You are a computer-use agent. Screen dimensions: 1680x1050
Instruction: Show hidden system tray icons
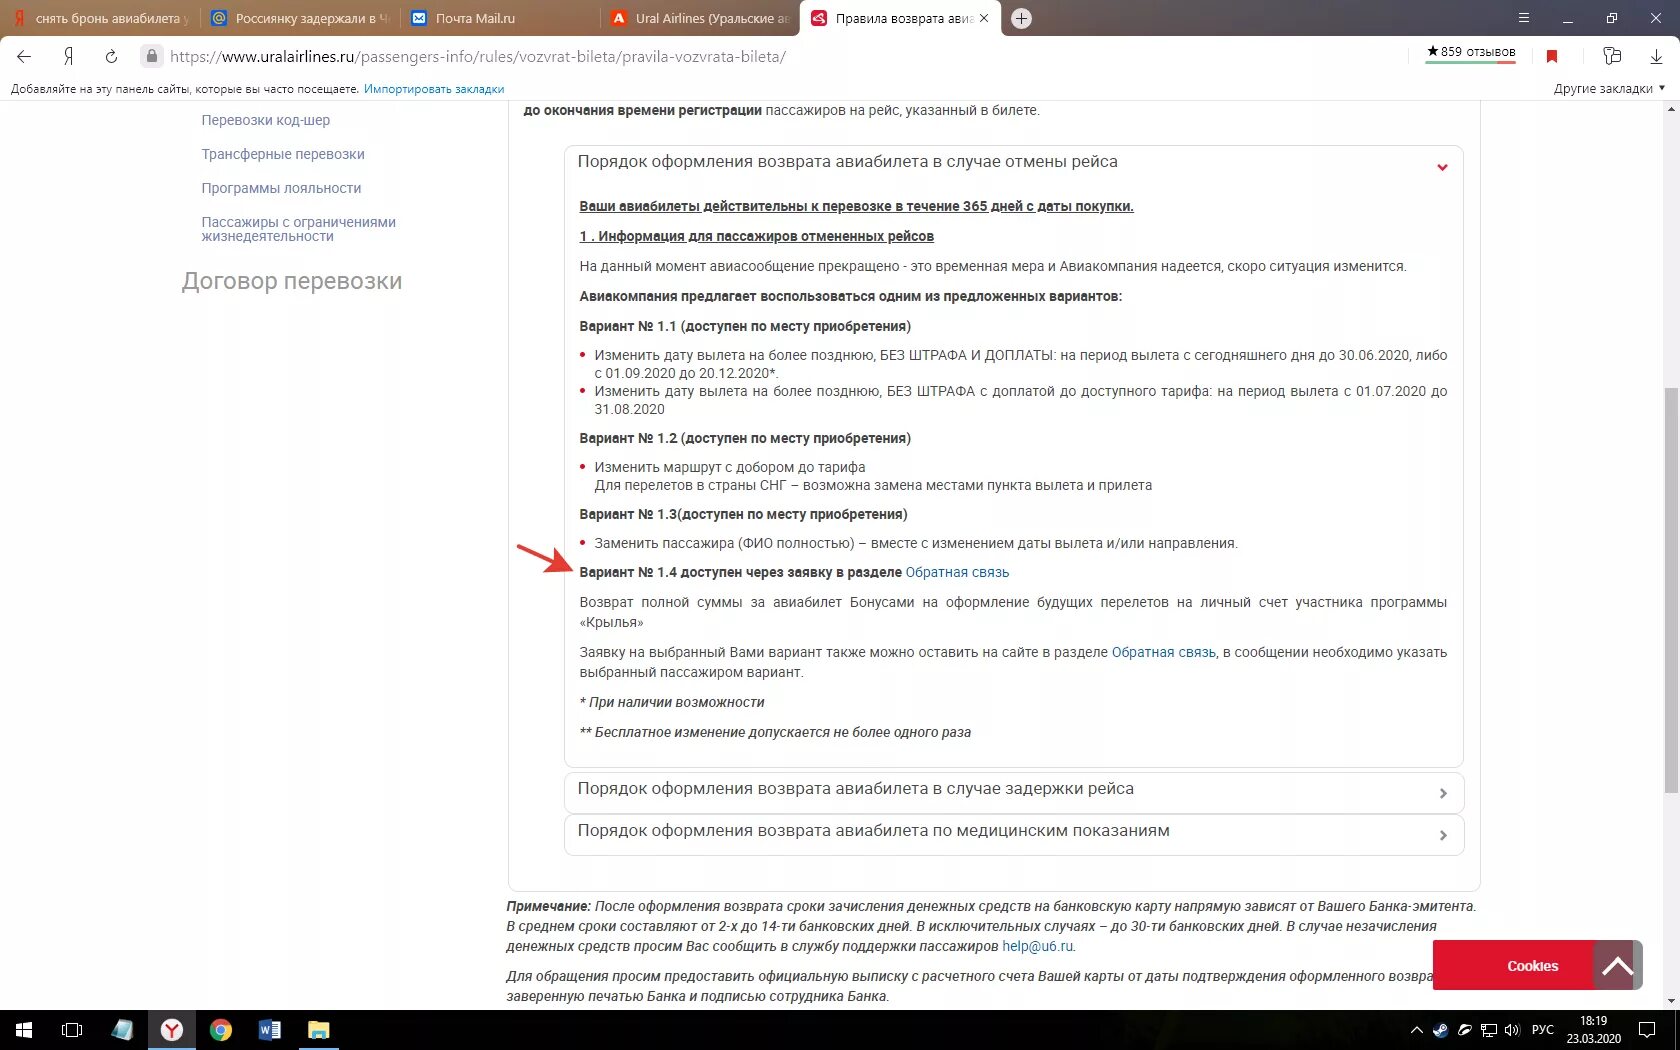click(x=1416, y=1030)
